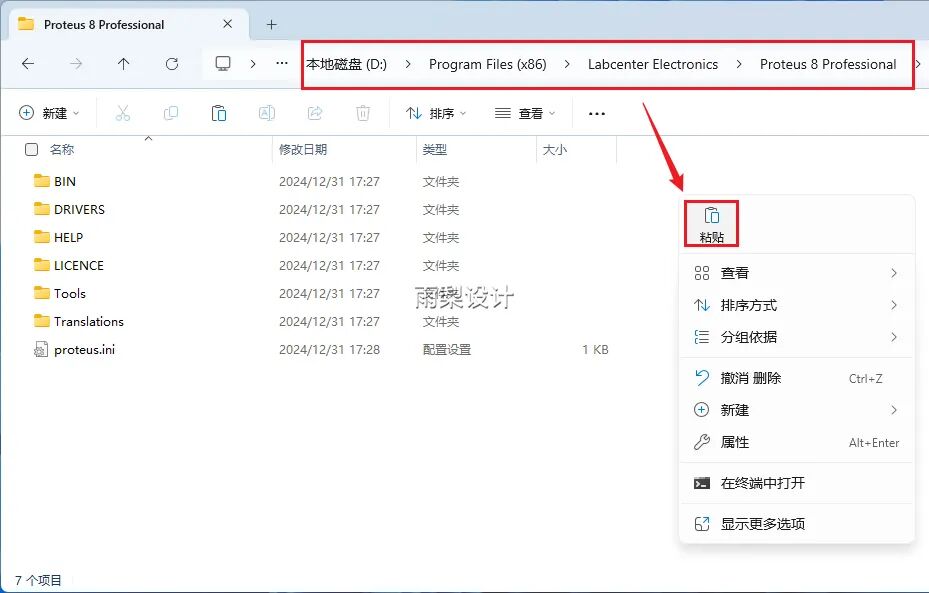Select the Copy icon in the toolbar
Screen dimensions: 929x593
(171, 113)
